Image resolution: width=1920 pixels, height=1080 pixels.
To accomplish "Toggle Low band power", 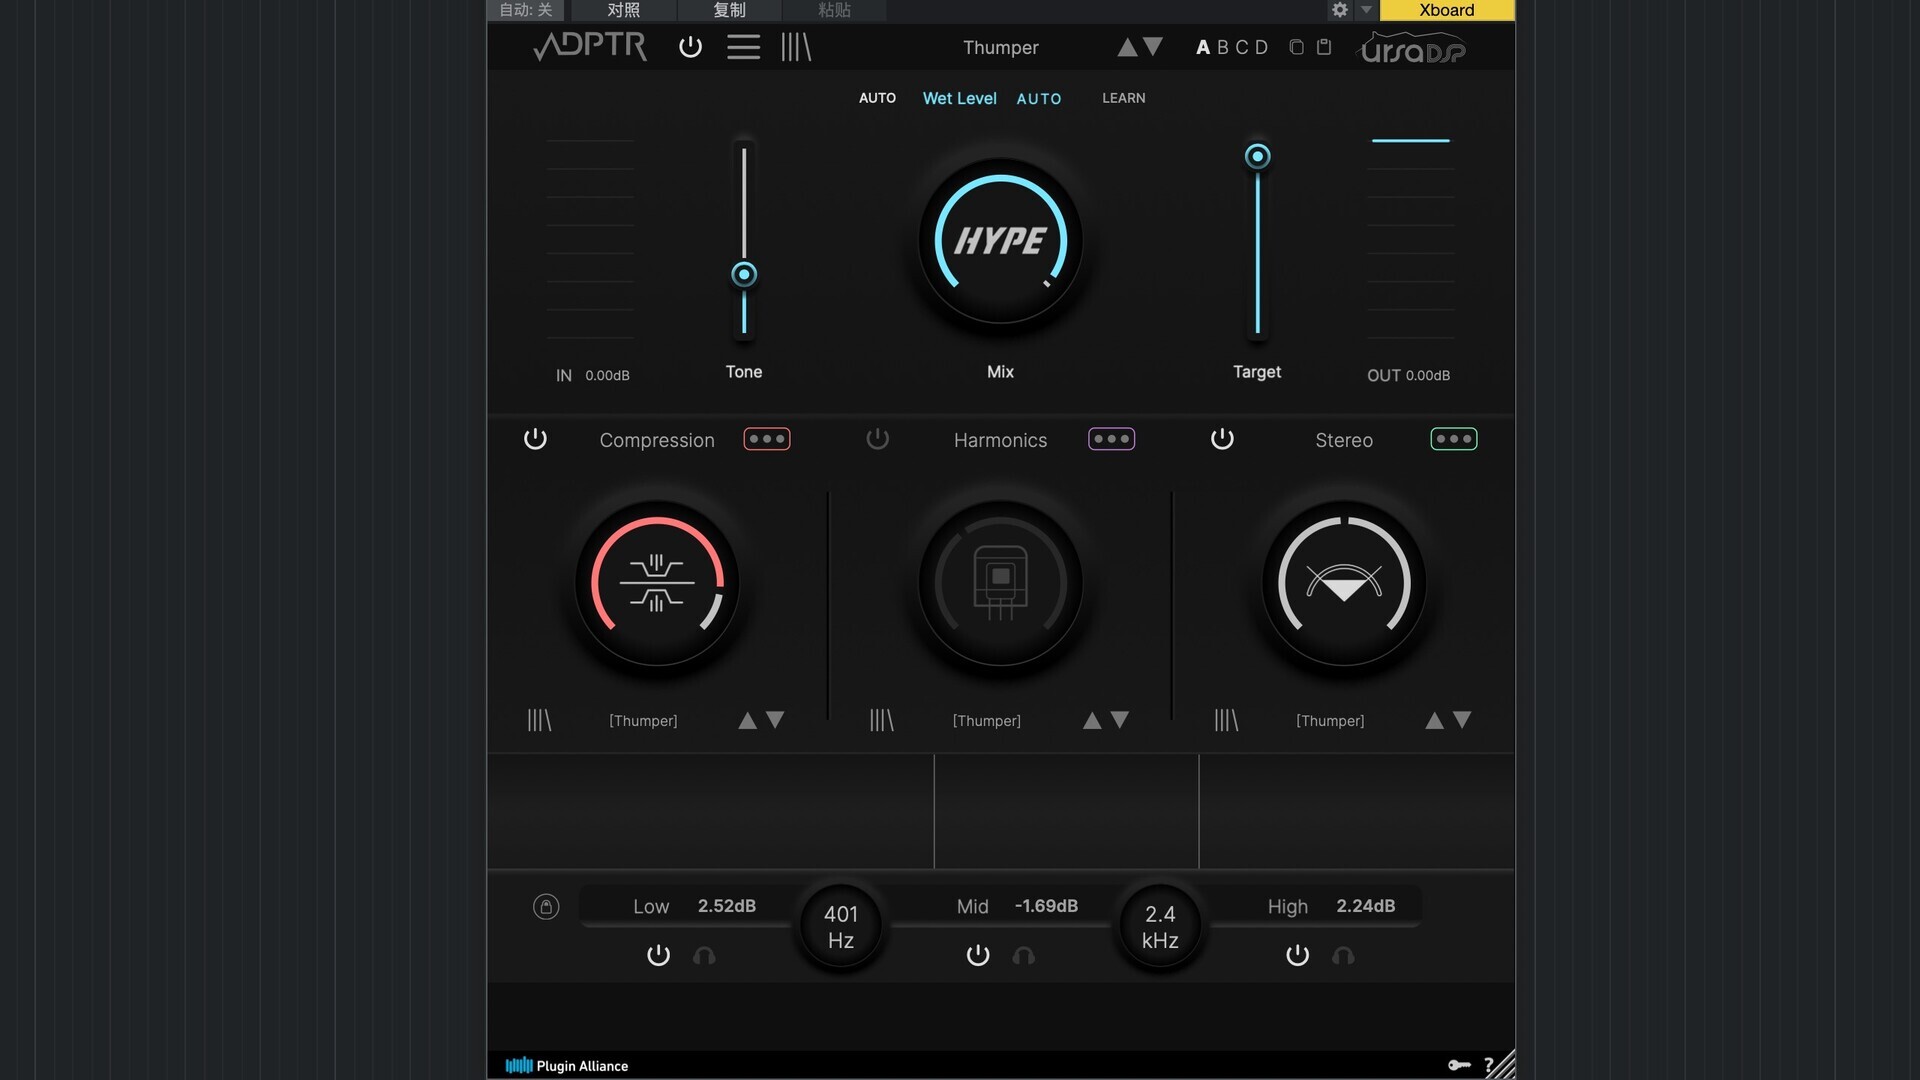I will 658,955.
